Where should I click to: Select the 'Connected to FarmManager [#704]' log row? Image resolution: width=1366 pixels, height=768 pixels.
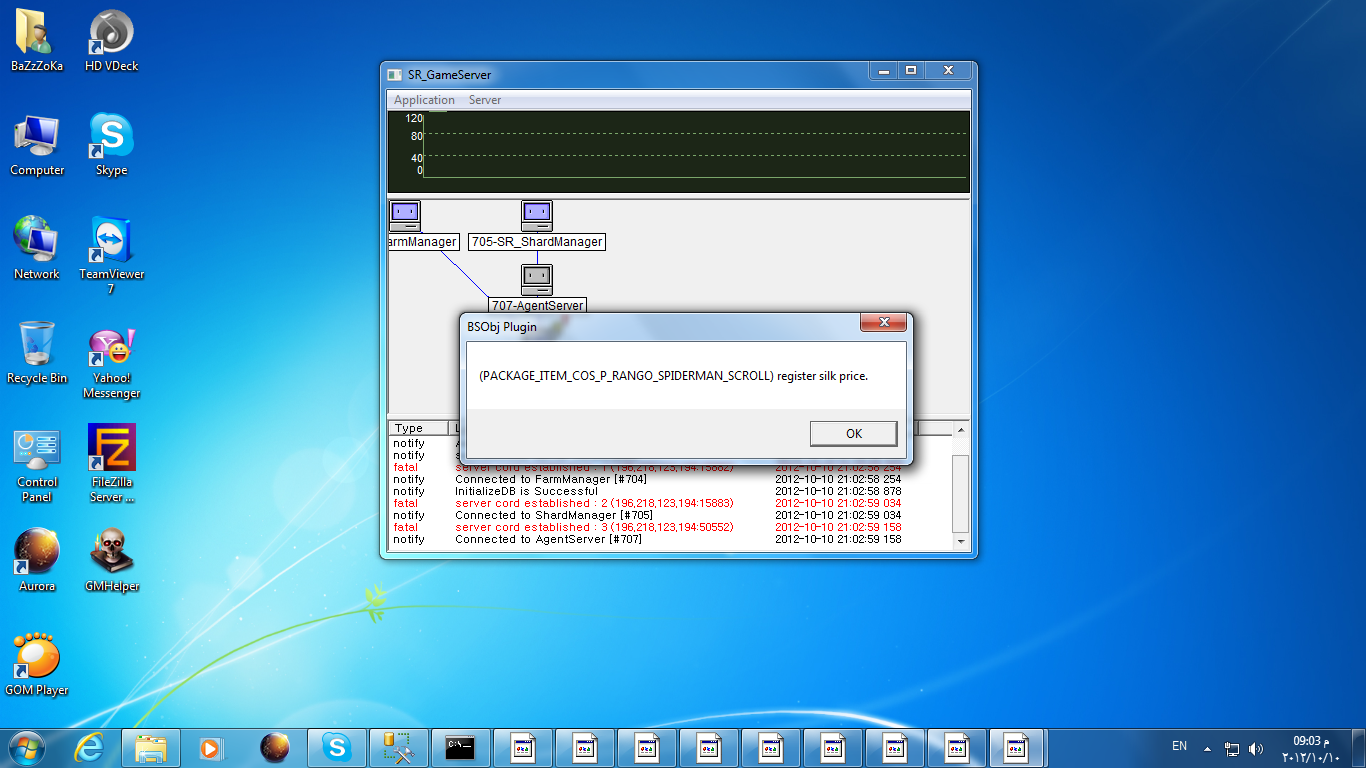(670, 479)
